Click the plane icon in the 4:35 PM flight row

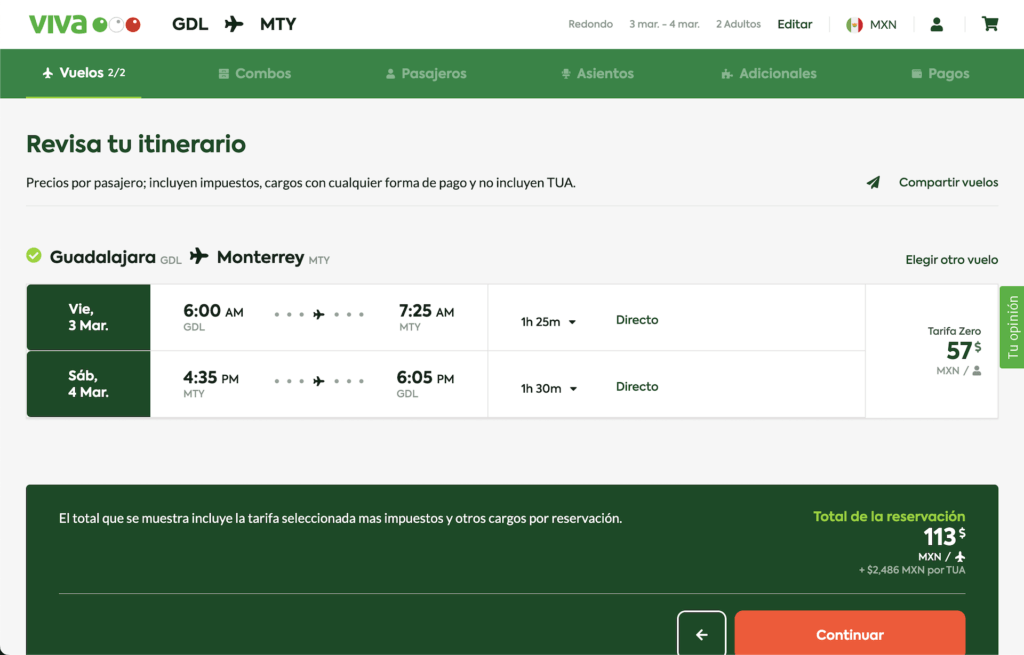click(x=319, y=381)
